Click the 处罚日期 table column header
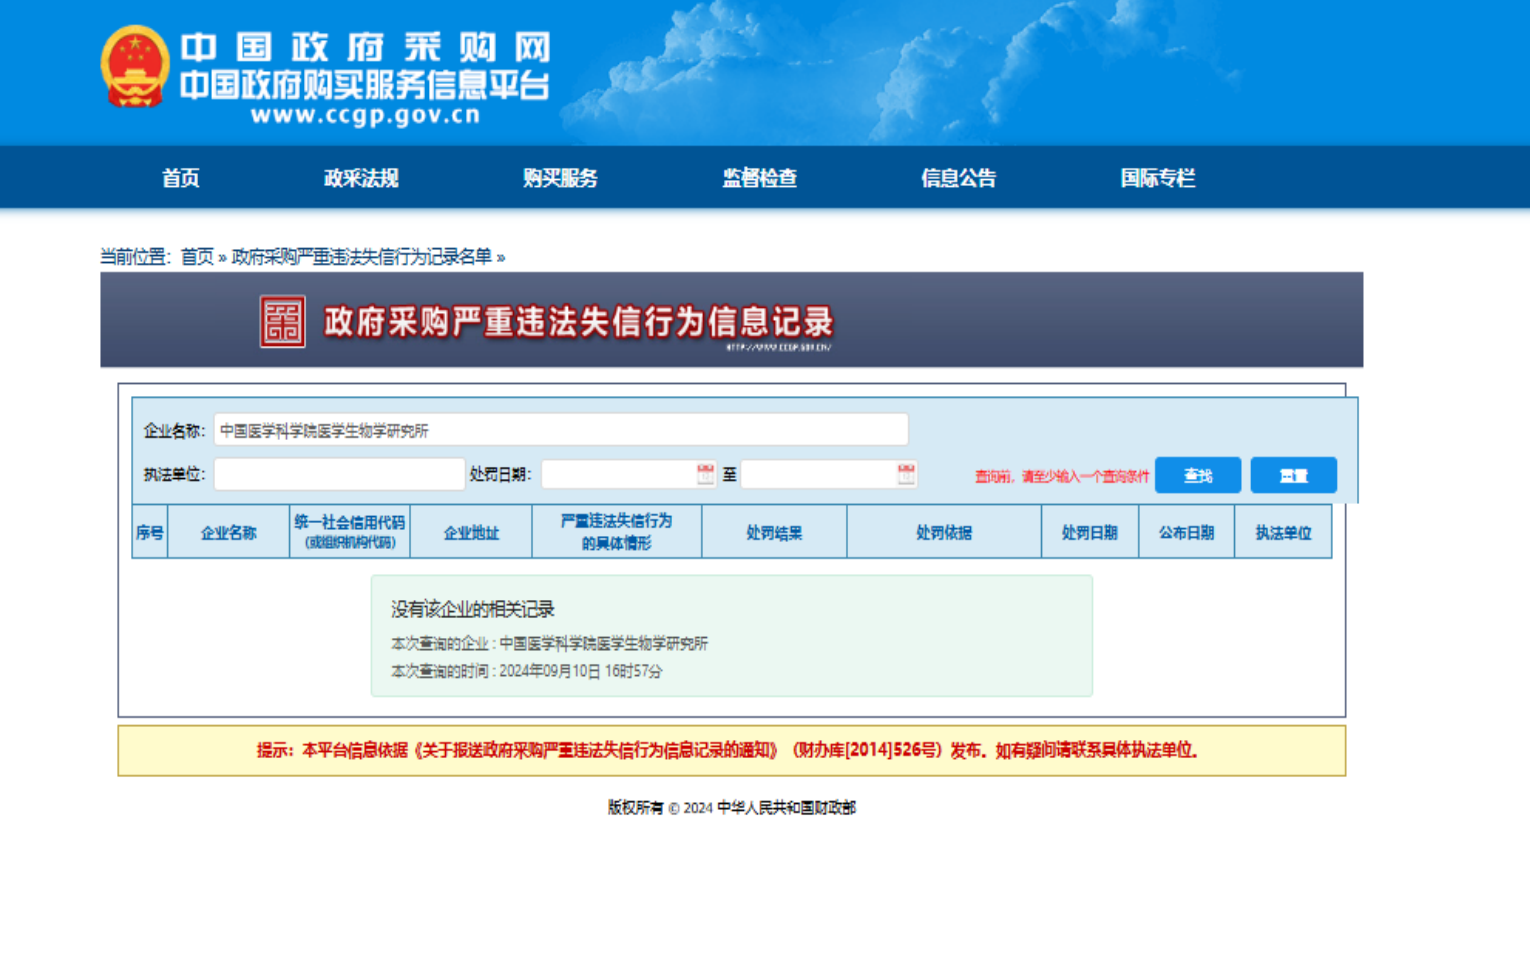 click(1090, 532)
